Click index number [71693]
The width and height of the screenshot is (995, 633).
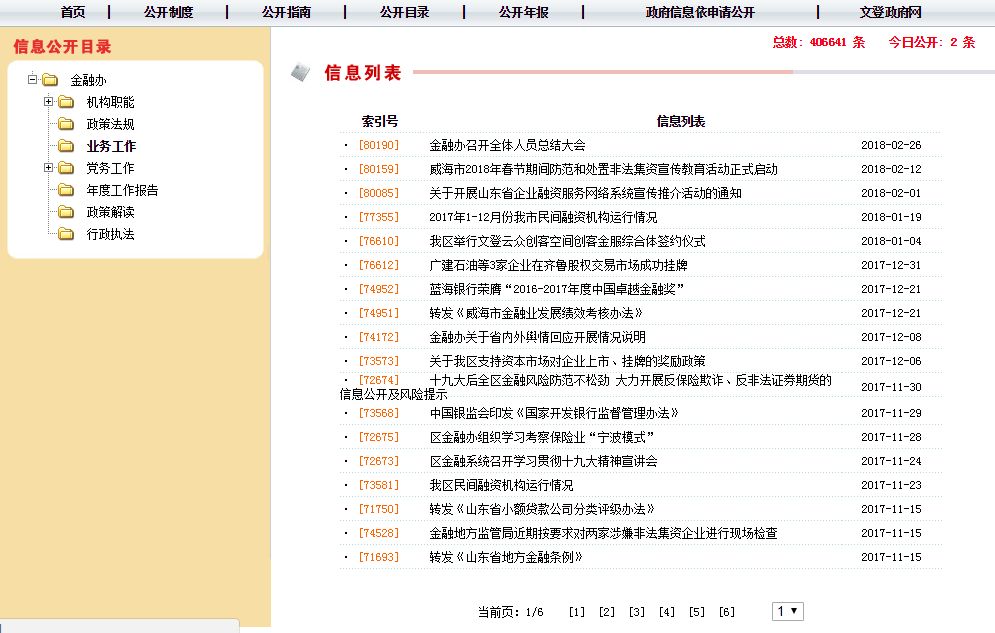pos(379,558)
